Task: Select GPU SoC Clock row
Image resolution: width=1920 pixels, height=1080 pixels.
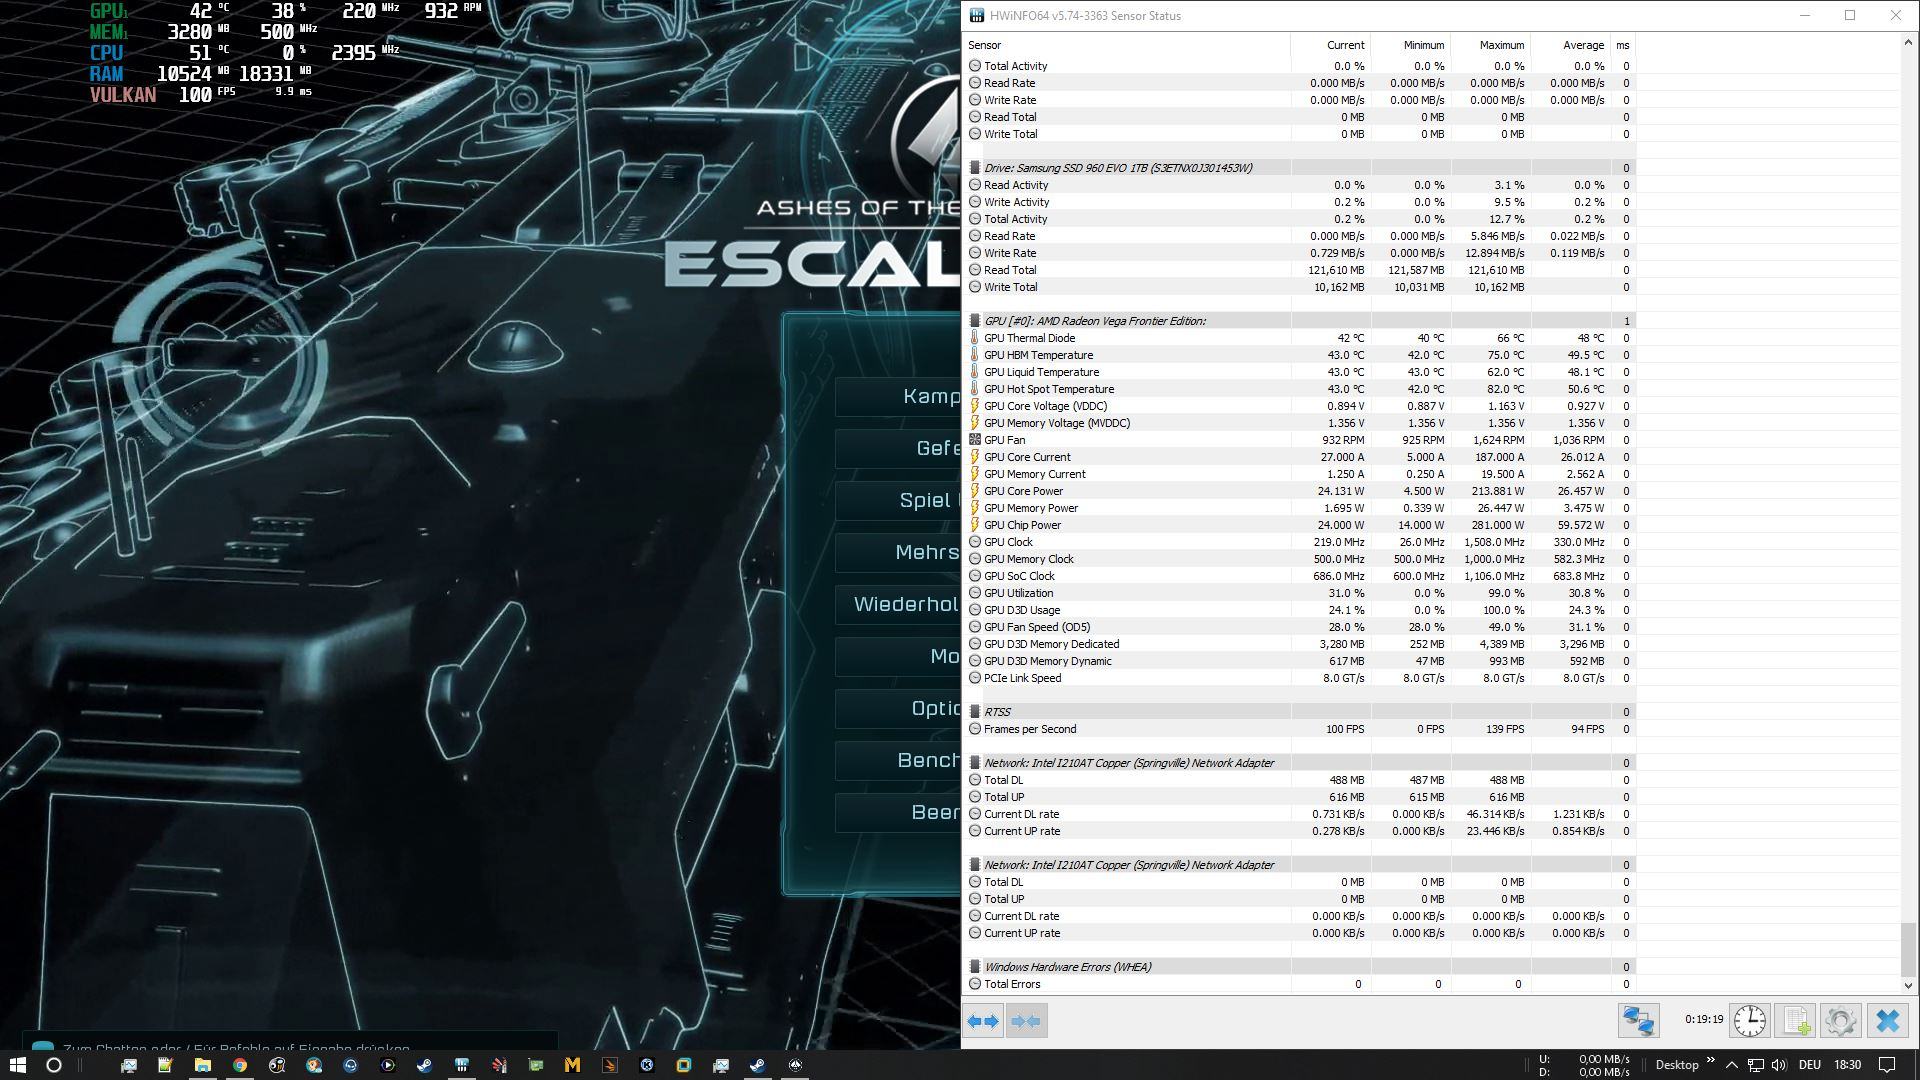Action: click(x=1300, y=576)
